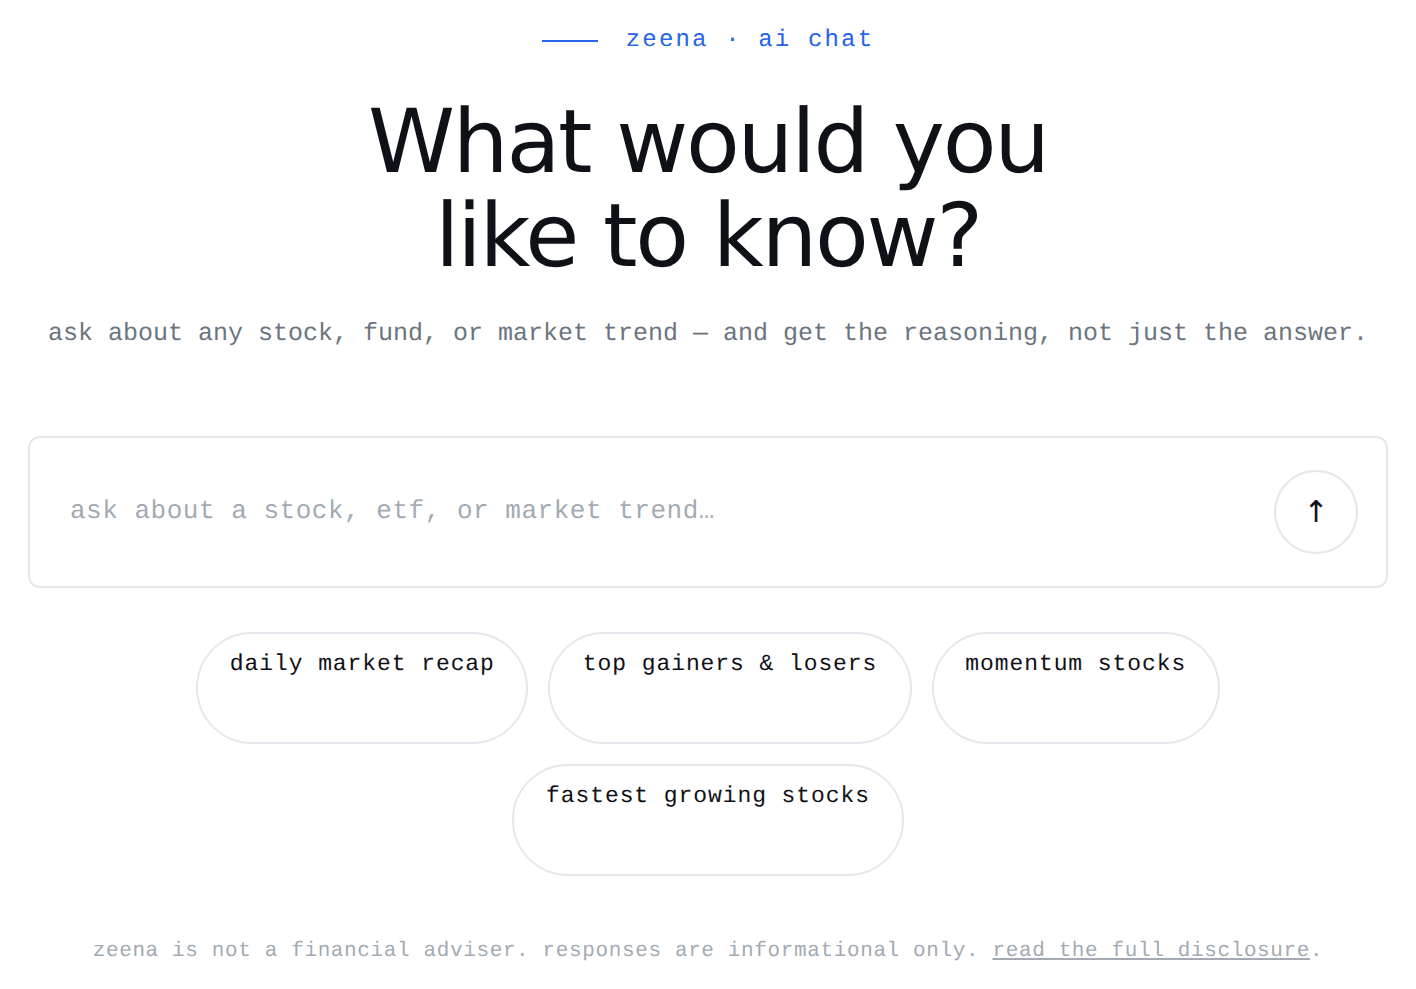The height and width of the screenshot is (989, 1416).
Task: Submit the question with the arrow button
Action: (1316, 512)
